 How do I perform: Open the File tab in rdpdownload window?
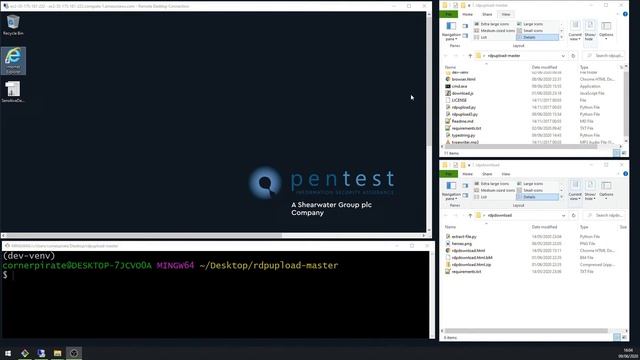pos(449,174)
